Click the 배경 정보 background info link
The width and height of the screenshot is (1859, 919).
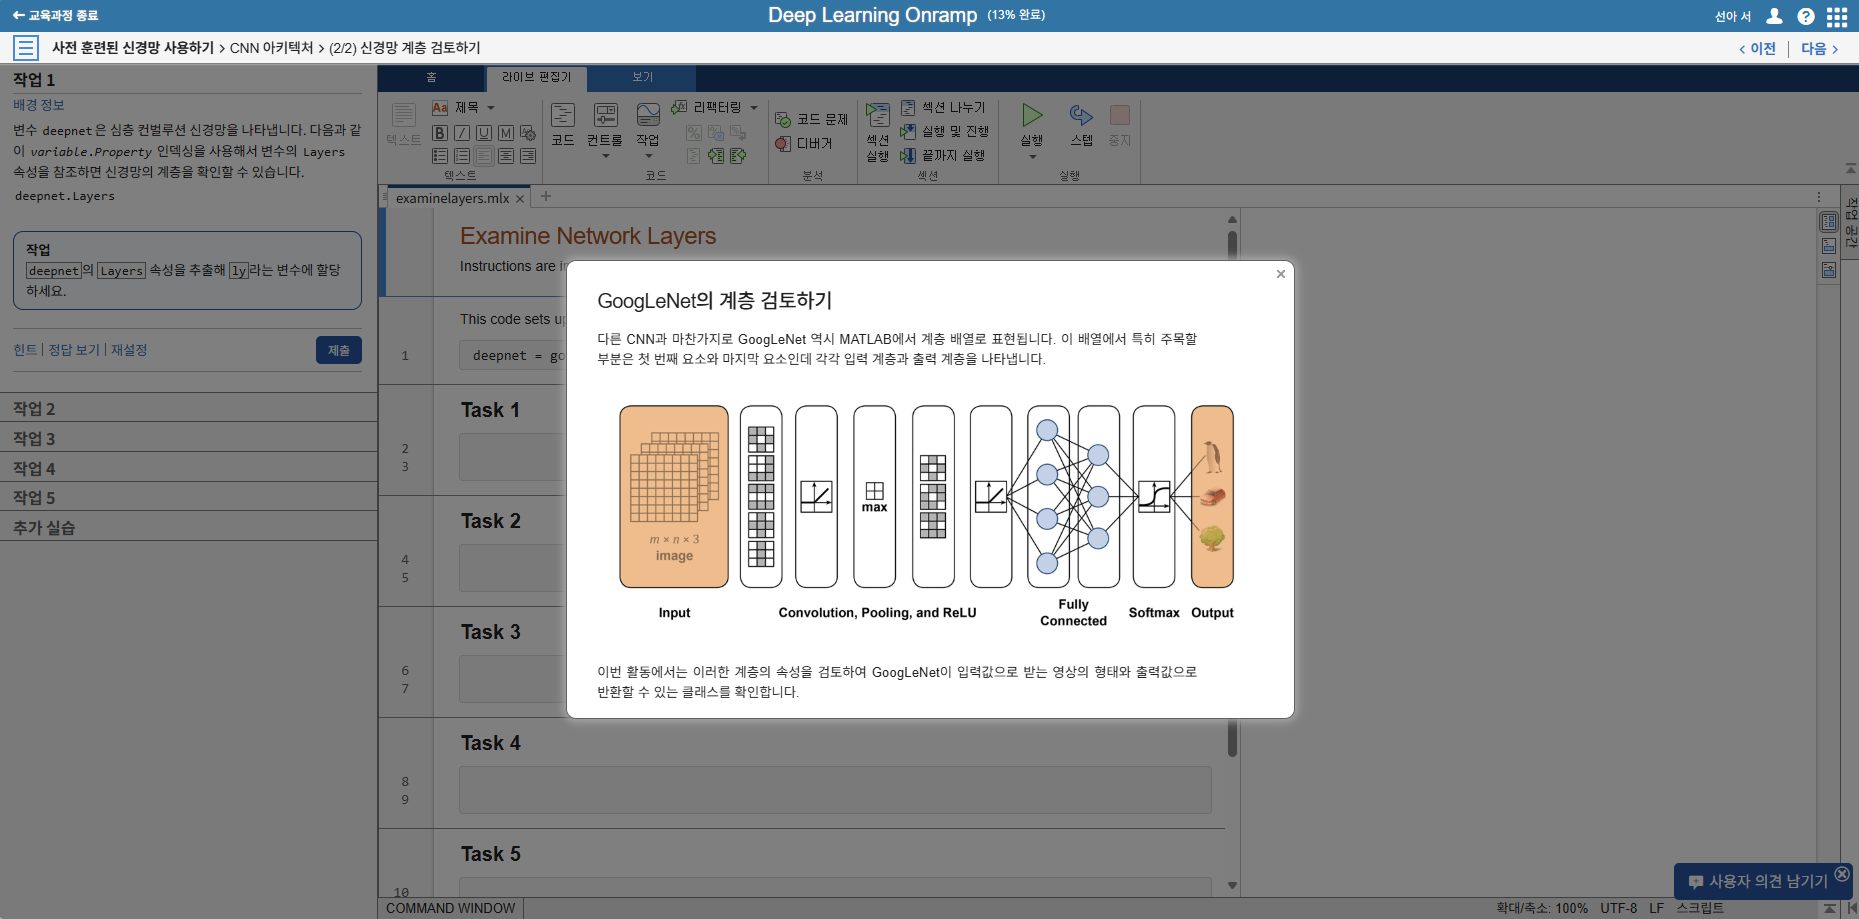39,105
